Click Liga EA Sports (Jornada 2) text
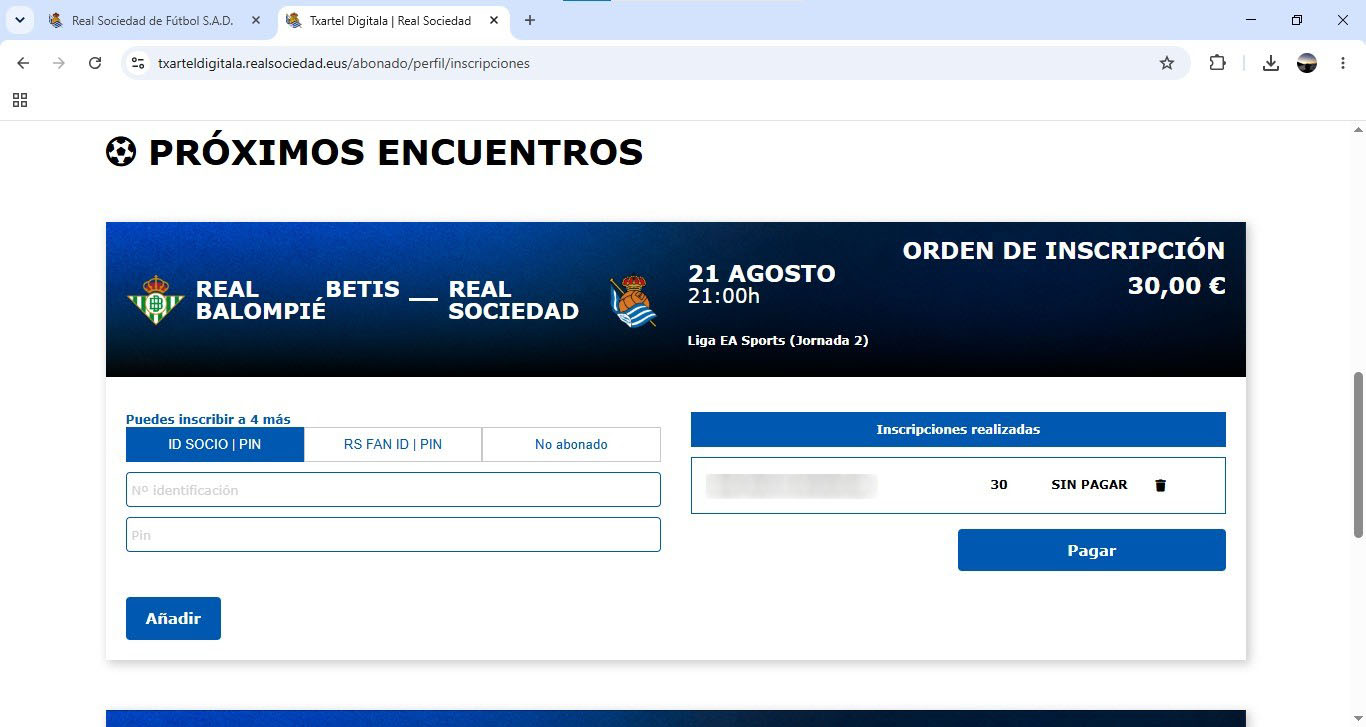The image size is (1366, 727). pos(778,340)
